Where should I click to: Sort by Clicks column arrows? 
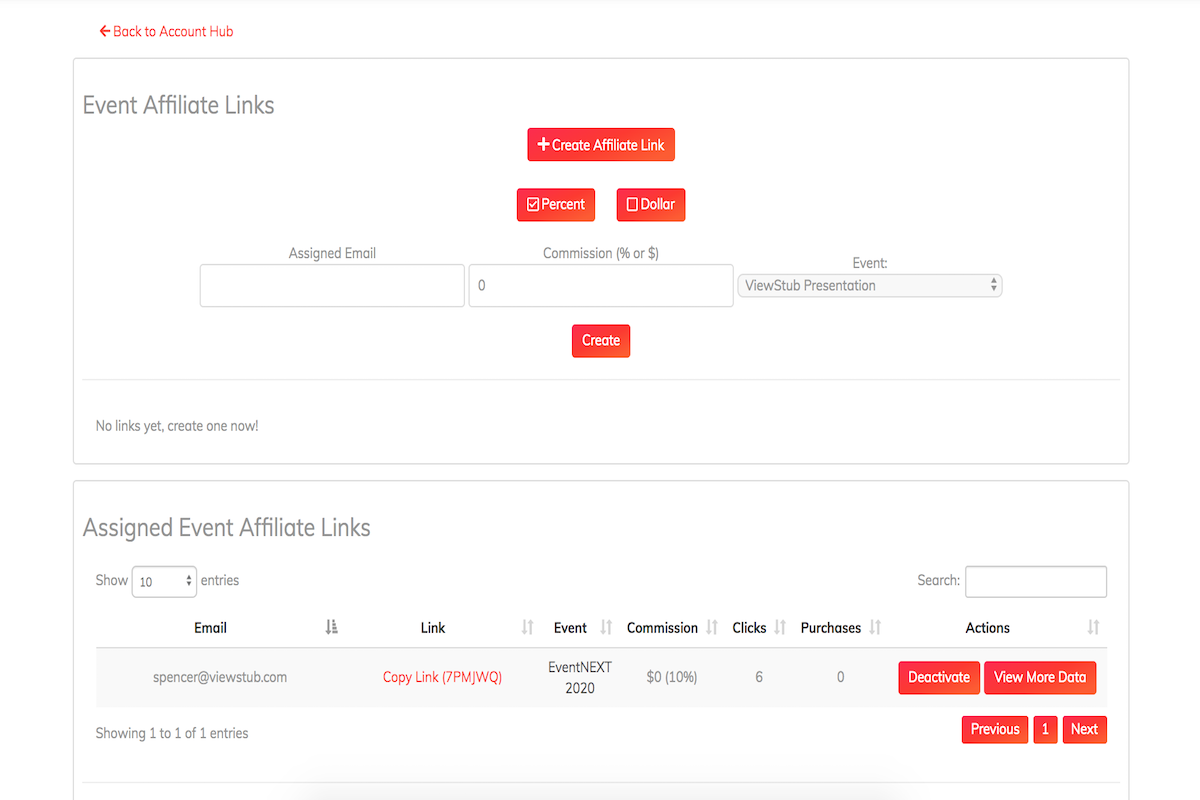pyautogui.click(x=781, y=627)
